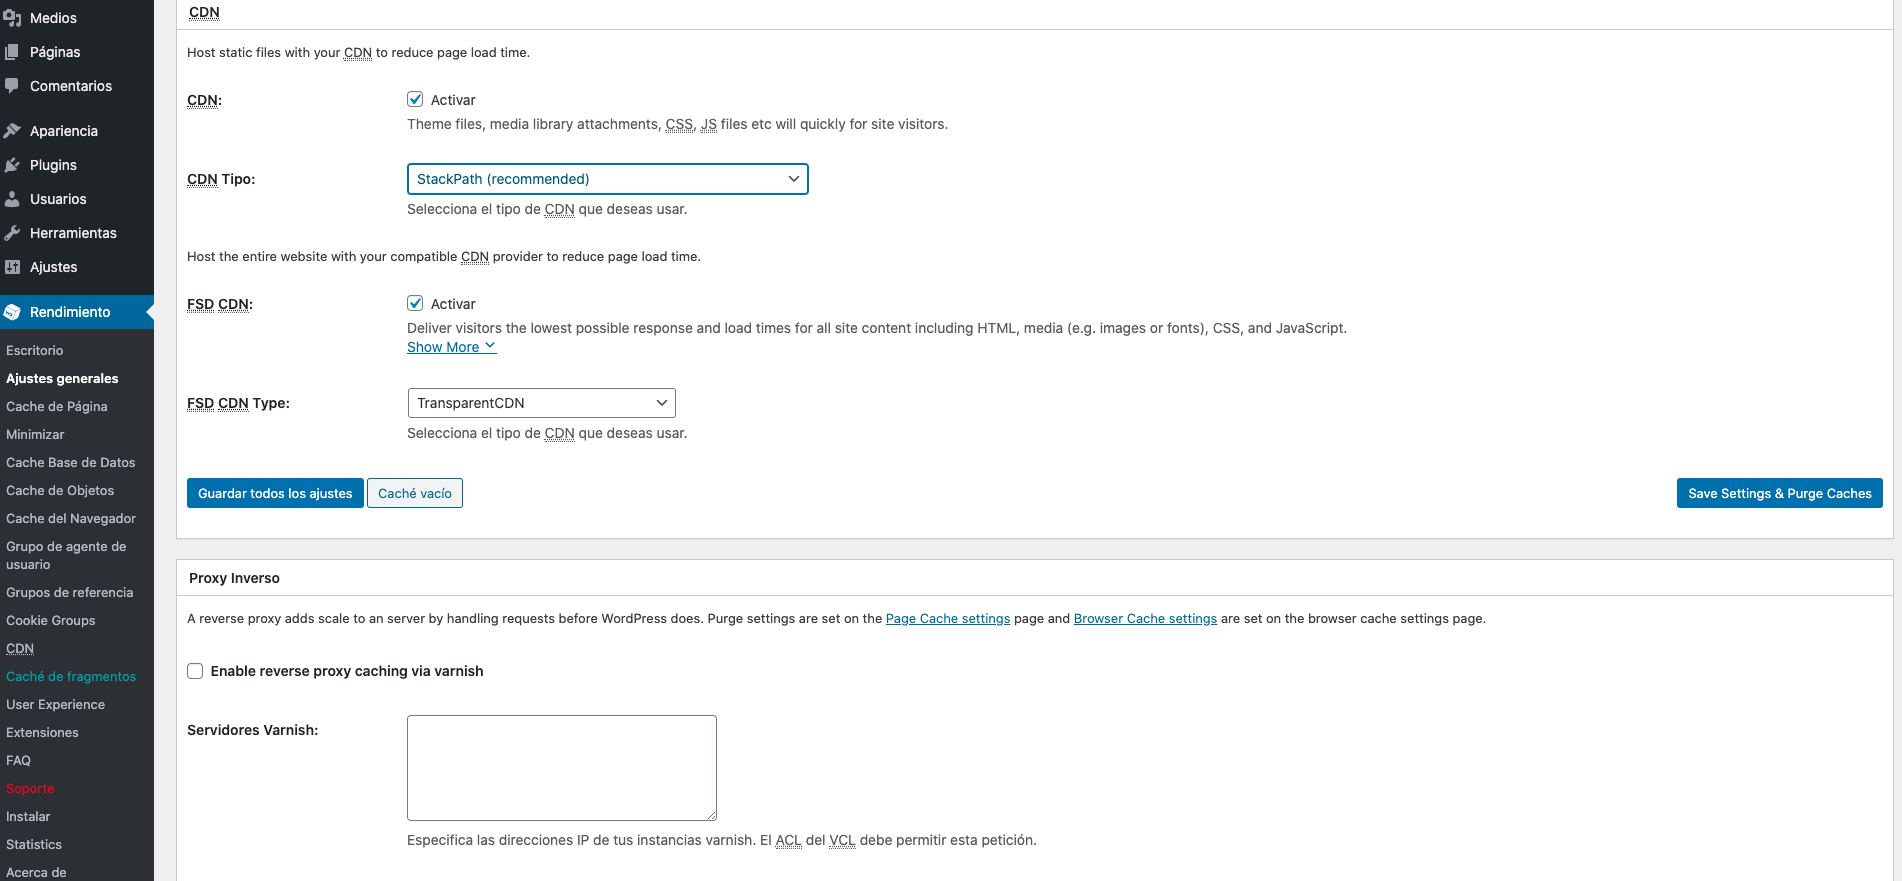Open Cache de Página submenu item
The height and width of the screenshot is (881, 1902).
click(57, 407)
